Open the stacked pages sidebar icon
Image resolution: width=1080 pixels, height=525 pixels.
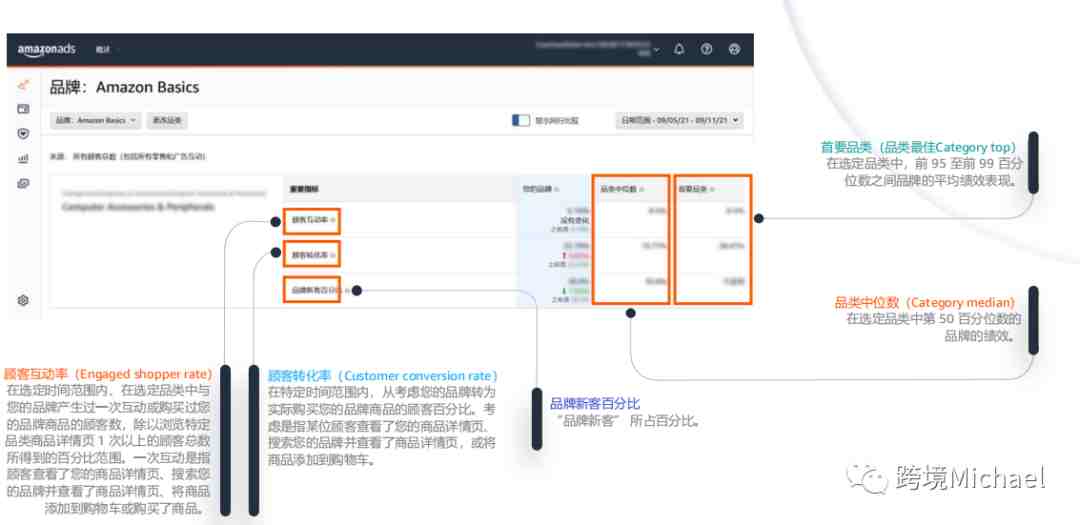(x=23, y=183)
